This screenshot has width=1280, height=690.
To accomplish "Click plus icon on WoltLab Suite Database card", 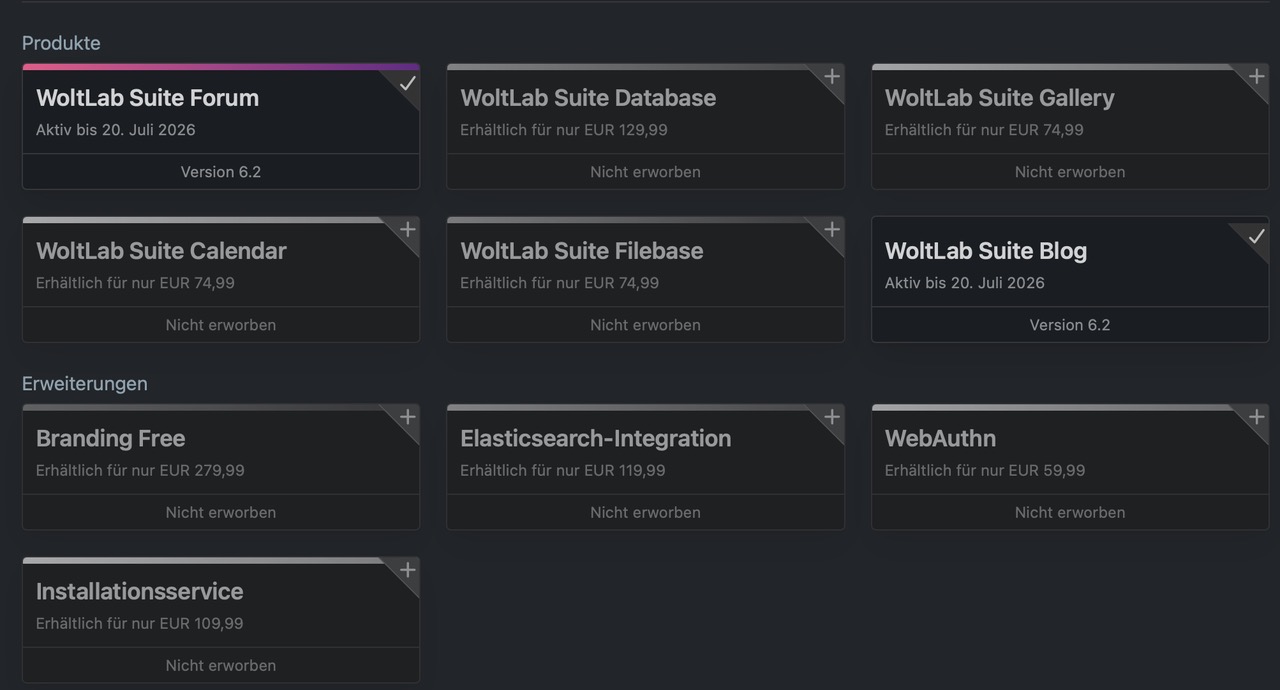I will [831, 77].
